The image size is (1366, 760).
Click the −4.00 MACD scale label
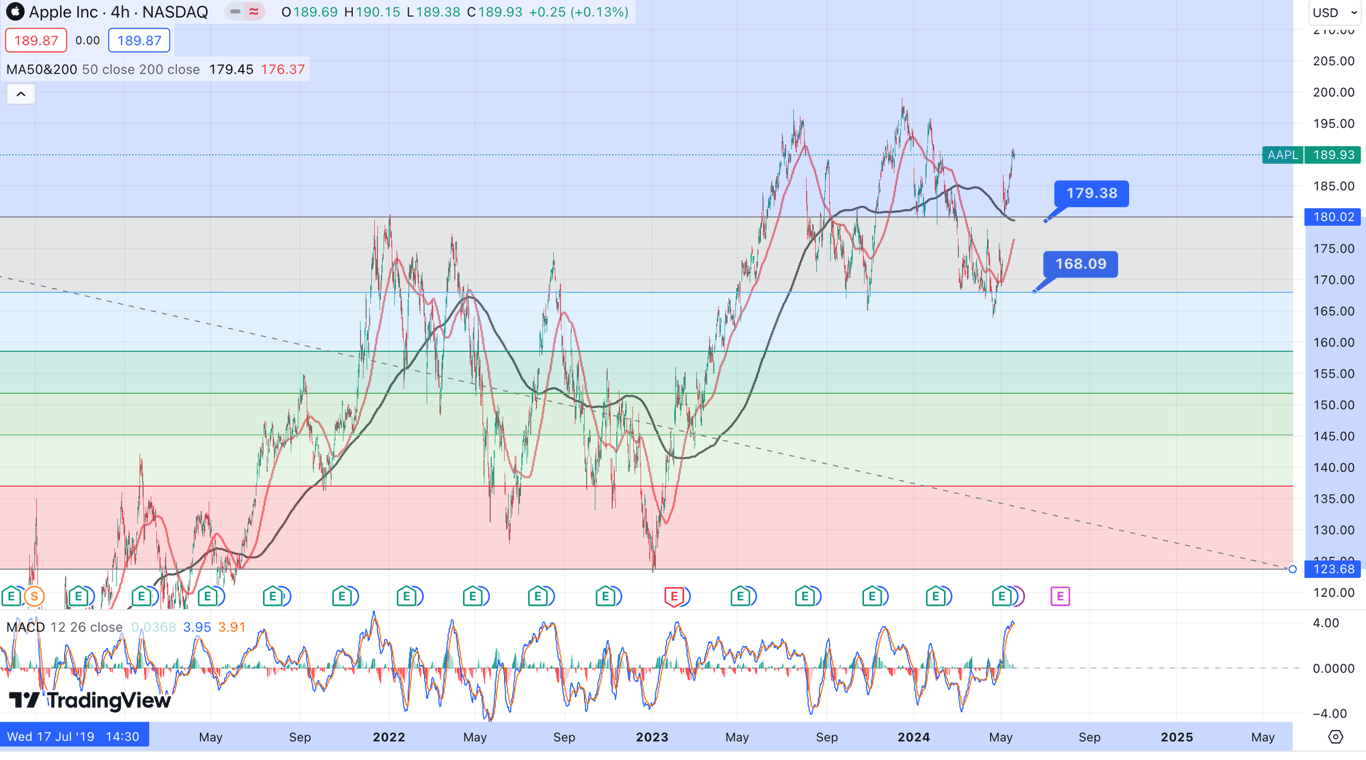pyautogui.click(x=1331, y=714)
